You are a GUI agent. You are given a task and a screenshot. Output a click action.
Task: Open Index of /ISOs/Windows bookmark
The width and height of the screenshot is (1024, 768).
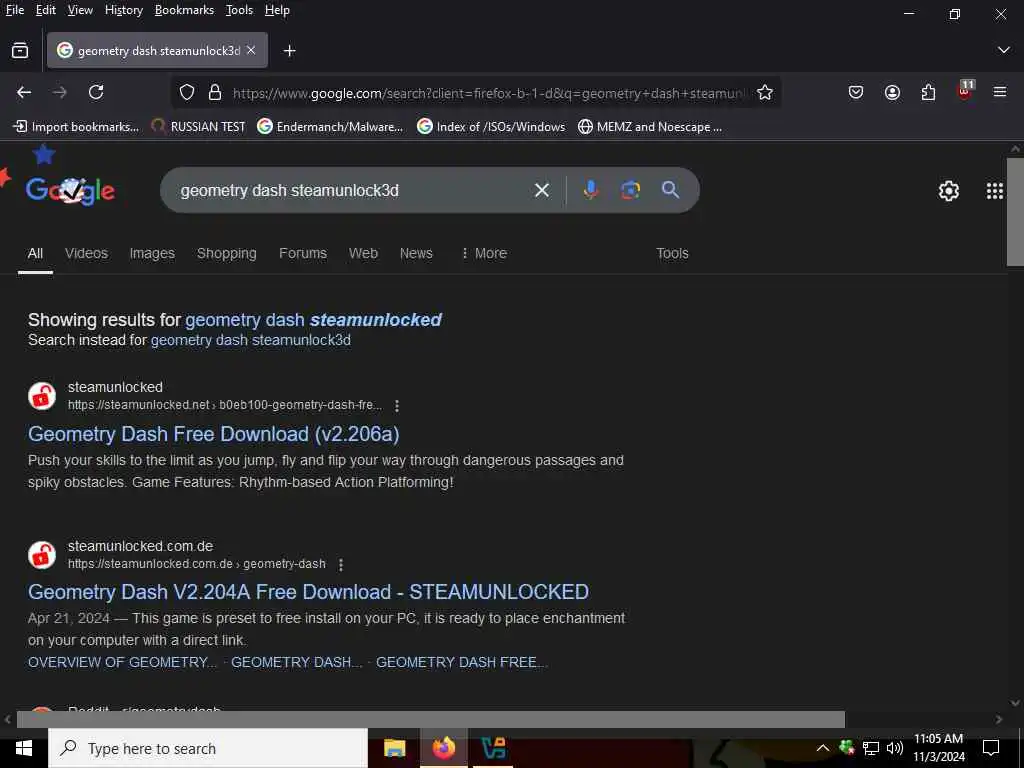coord(491,127)
